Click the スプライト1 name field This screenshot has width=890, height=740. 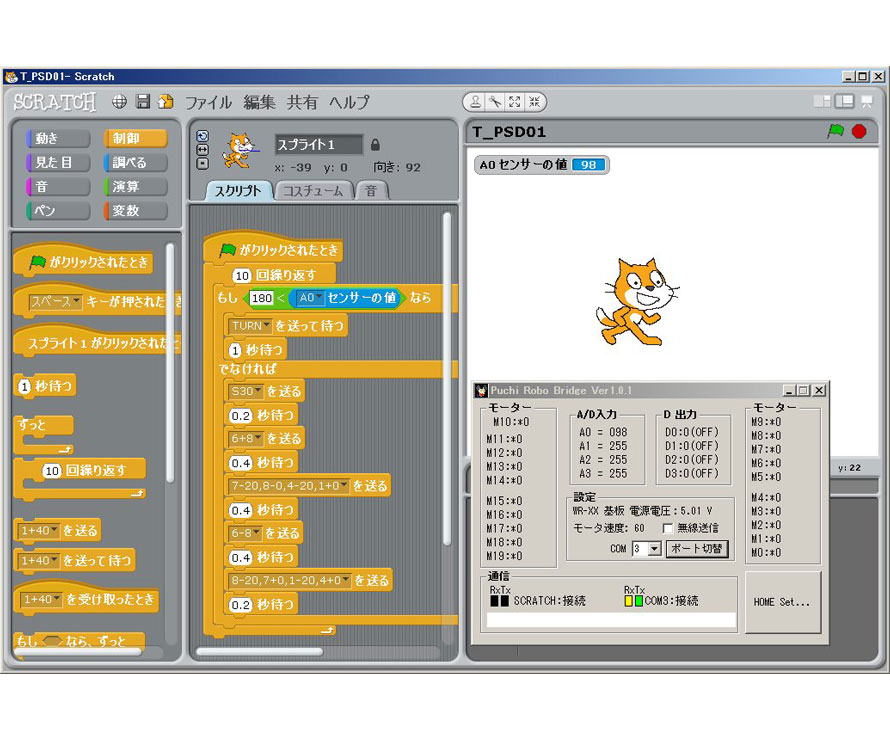coord(318,145)
